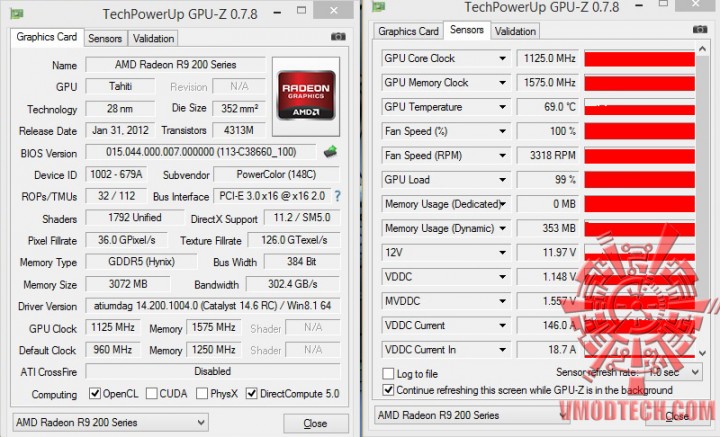Open the Fan Speed (%) sensor dropdown
The width and height of the screenshot is (720, 437).
point(502,131)
